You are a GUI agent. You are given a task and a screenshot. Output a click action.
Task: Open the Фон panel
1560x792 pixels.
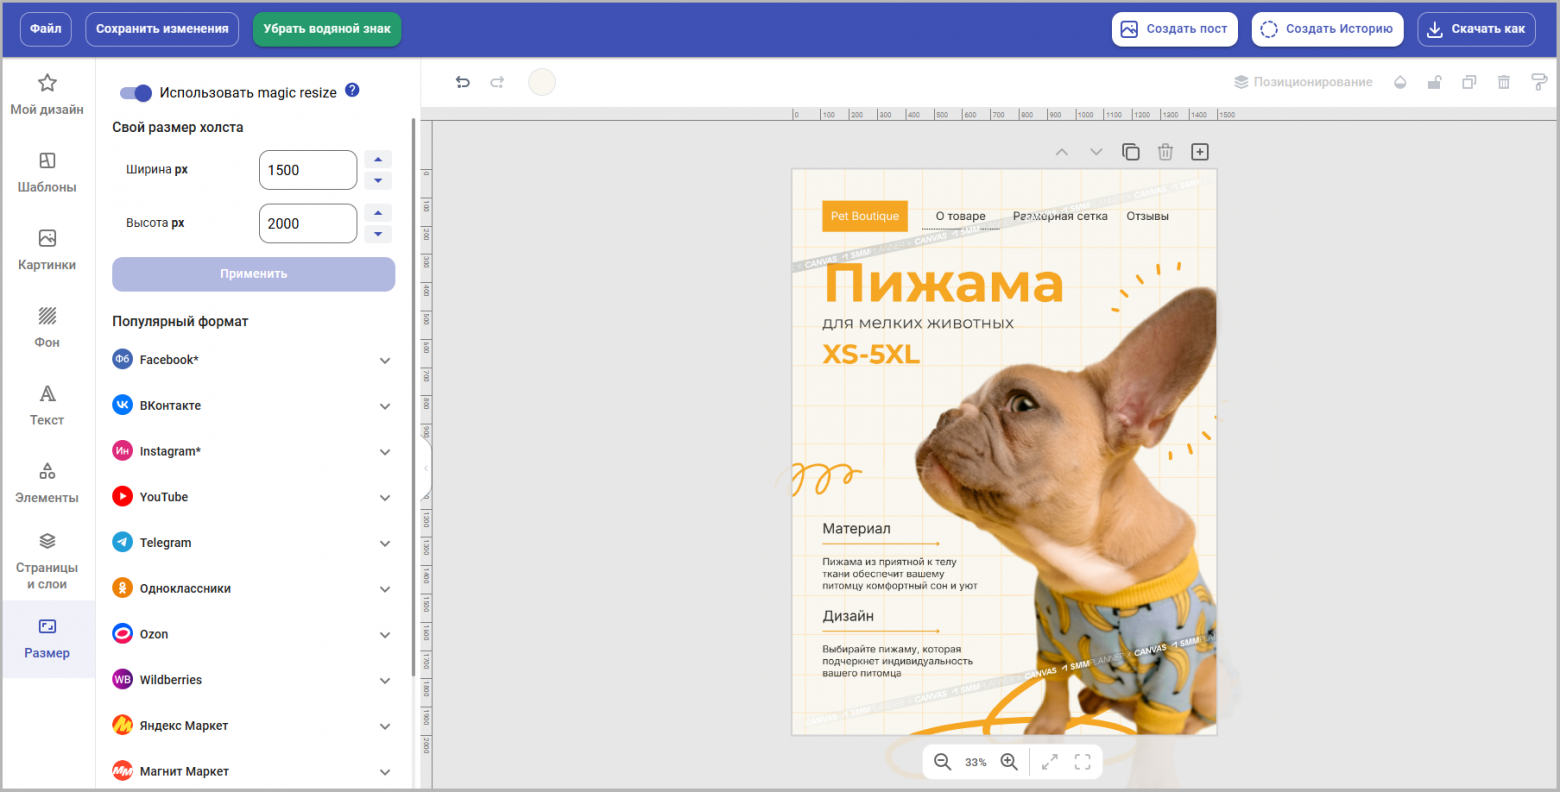click(46, 327)
